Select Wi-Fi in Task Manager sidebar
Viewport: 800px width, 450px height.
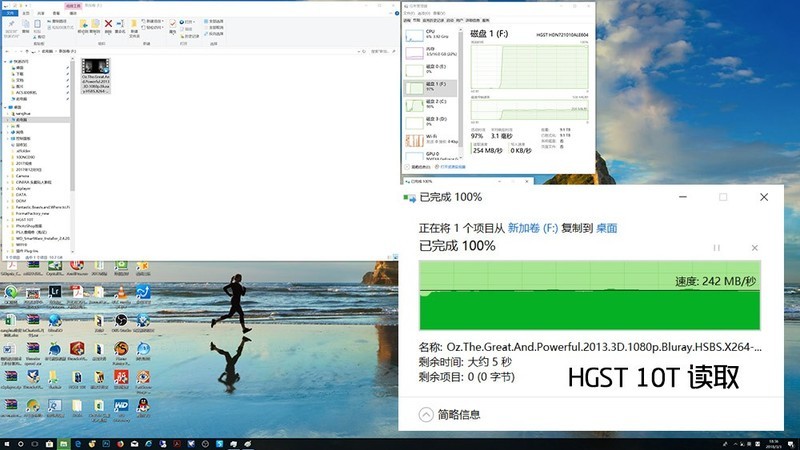tap(431, 140)
